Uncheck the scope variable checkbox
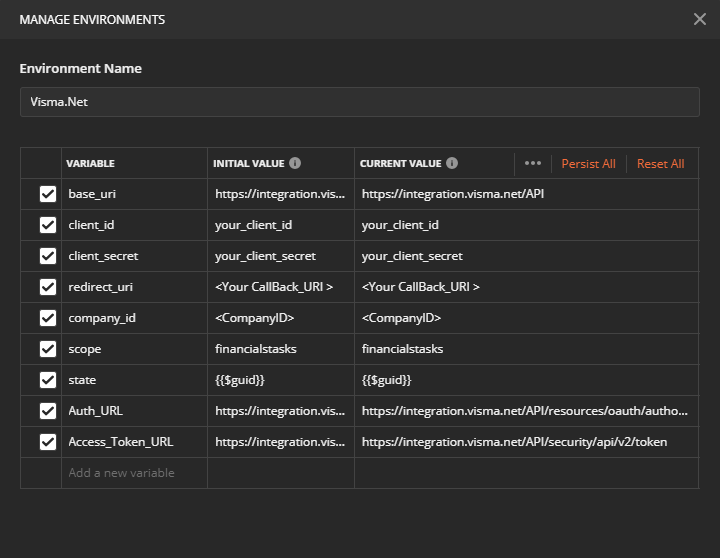Screen dimensions: 720x558 (47, 349)
